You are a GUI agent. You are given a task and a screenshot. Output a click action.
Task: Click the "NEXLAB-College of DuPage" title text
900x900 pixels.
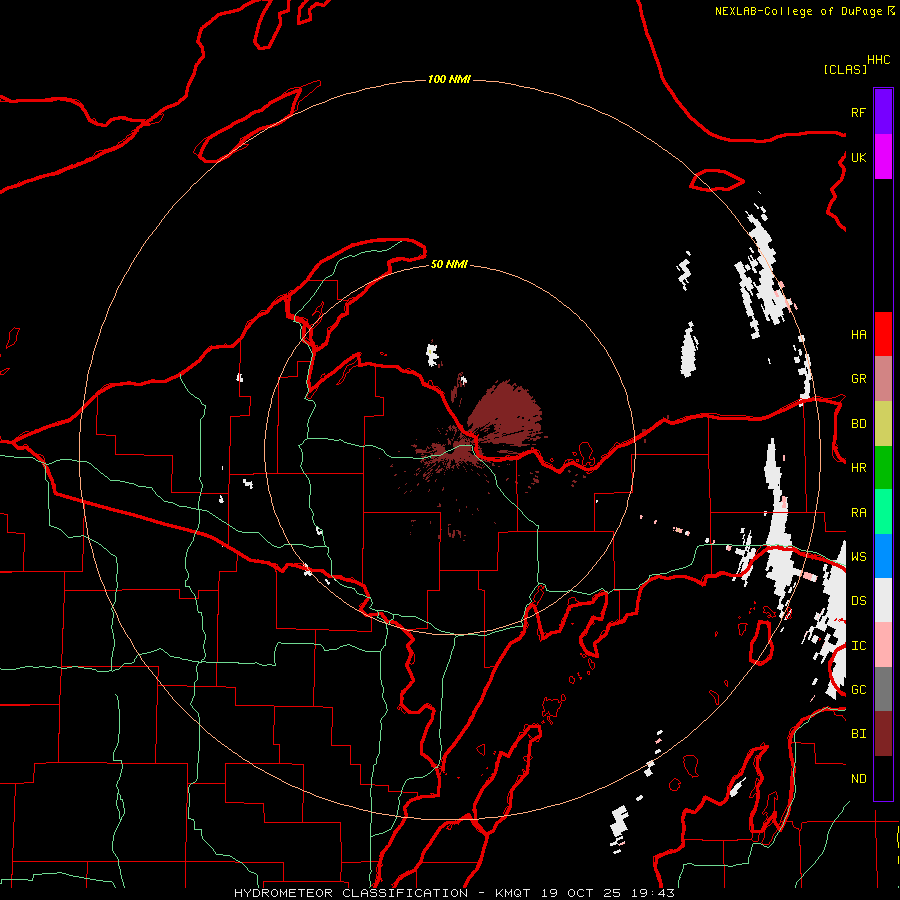(798, 11)
